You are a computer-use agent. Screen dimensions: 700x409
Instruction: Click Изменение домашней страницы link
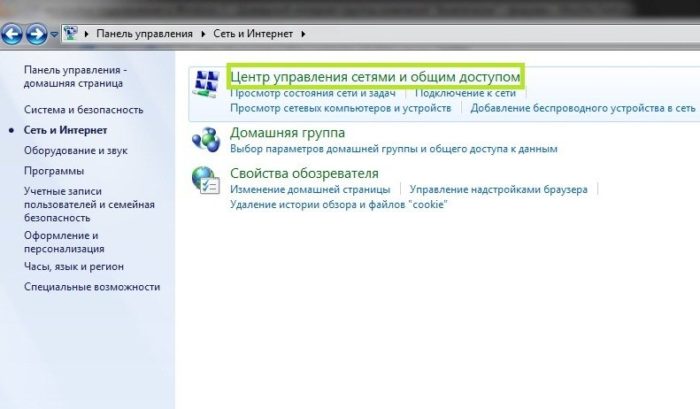[x=310, y=189]
